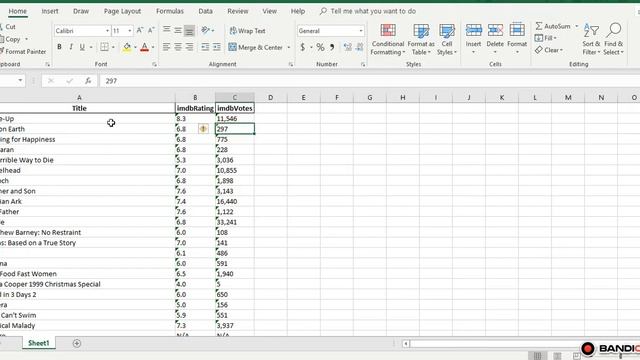Click the Top Align icon
640x360 pixels.
pos(167,30)
